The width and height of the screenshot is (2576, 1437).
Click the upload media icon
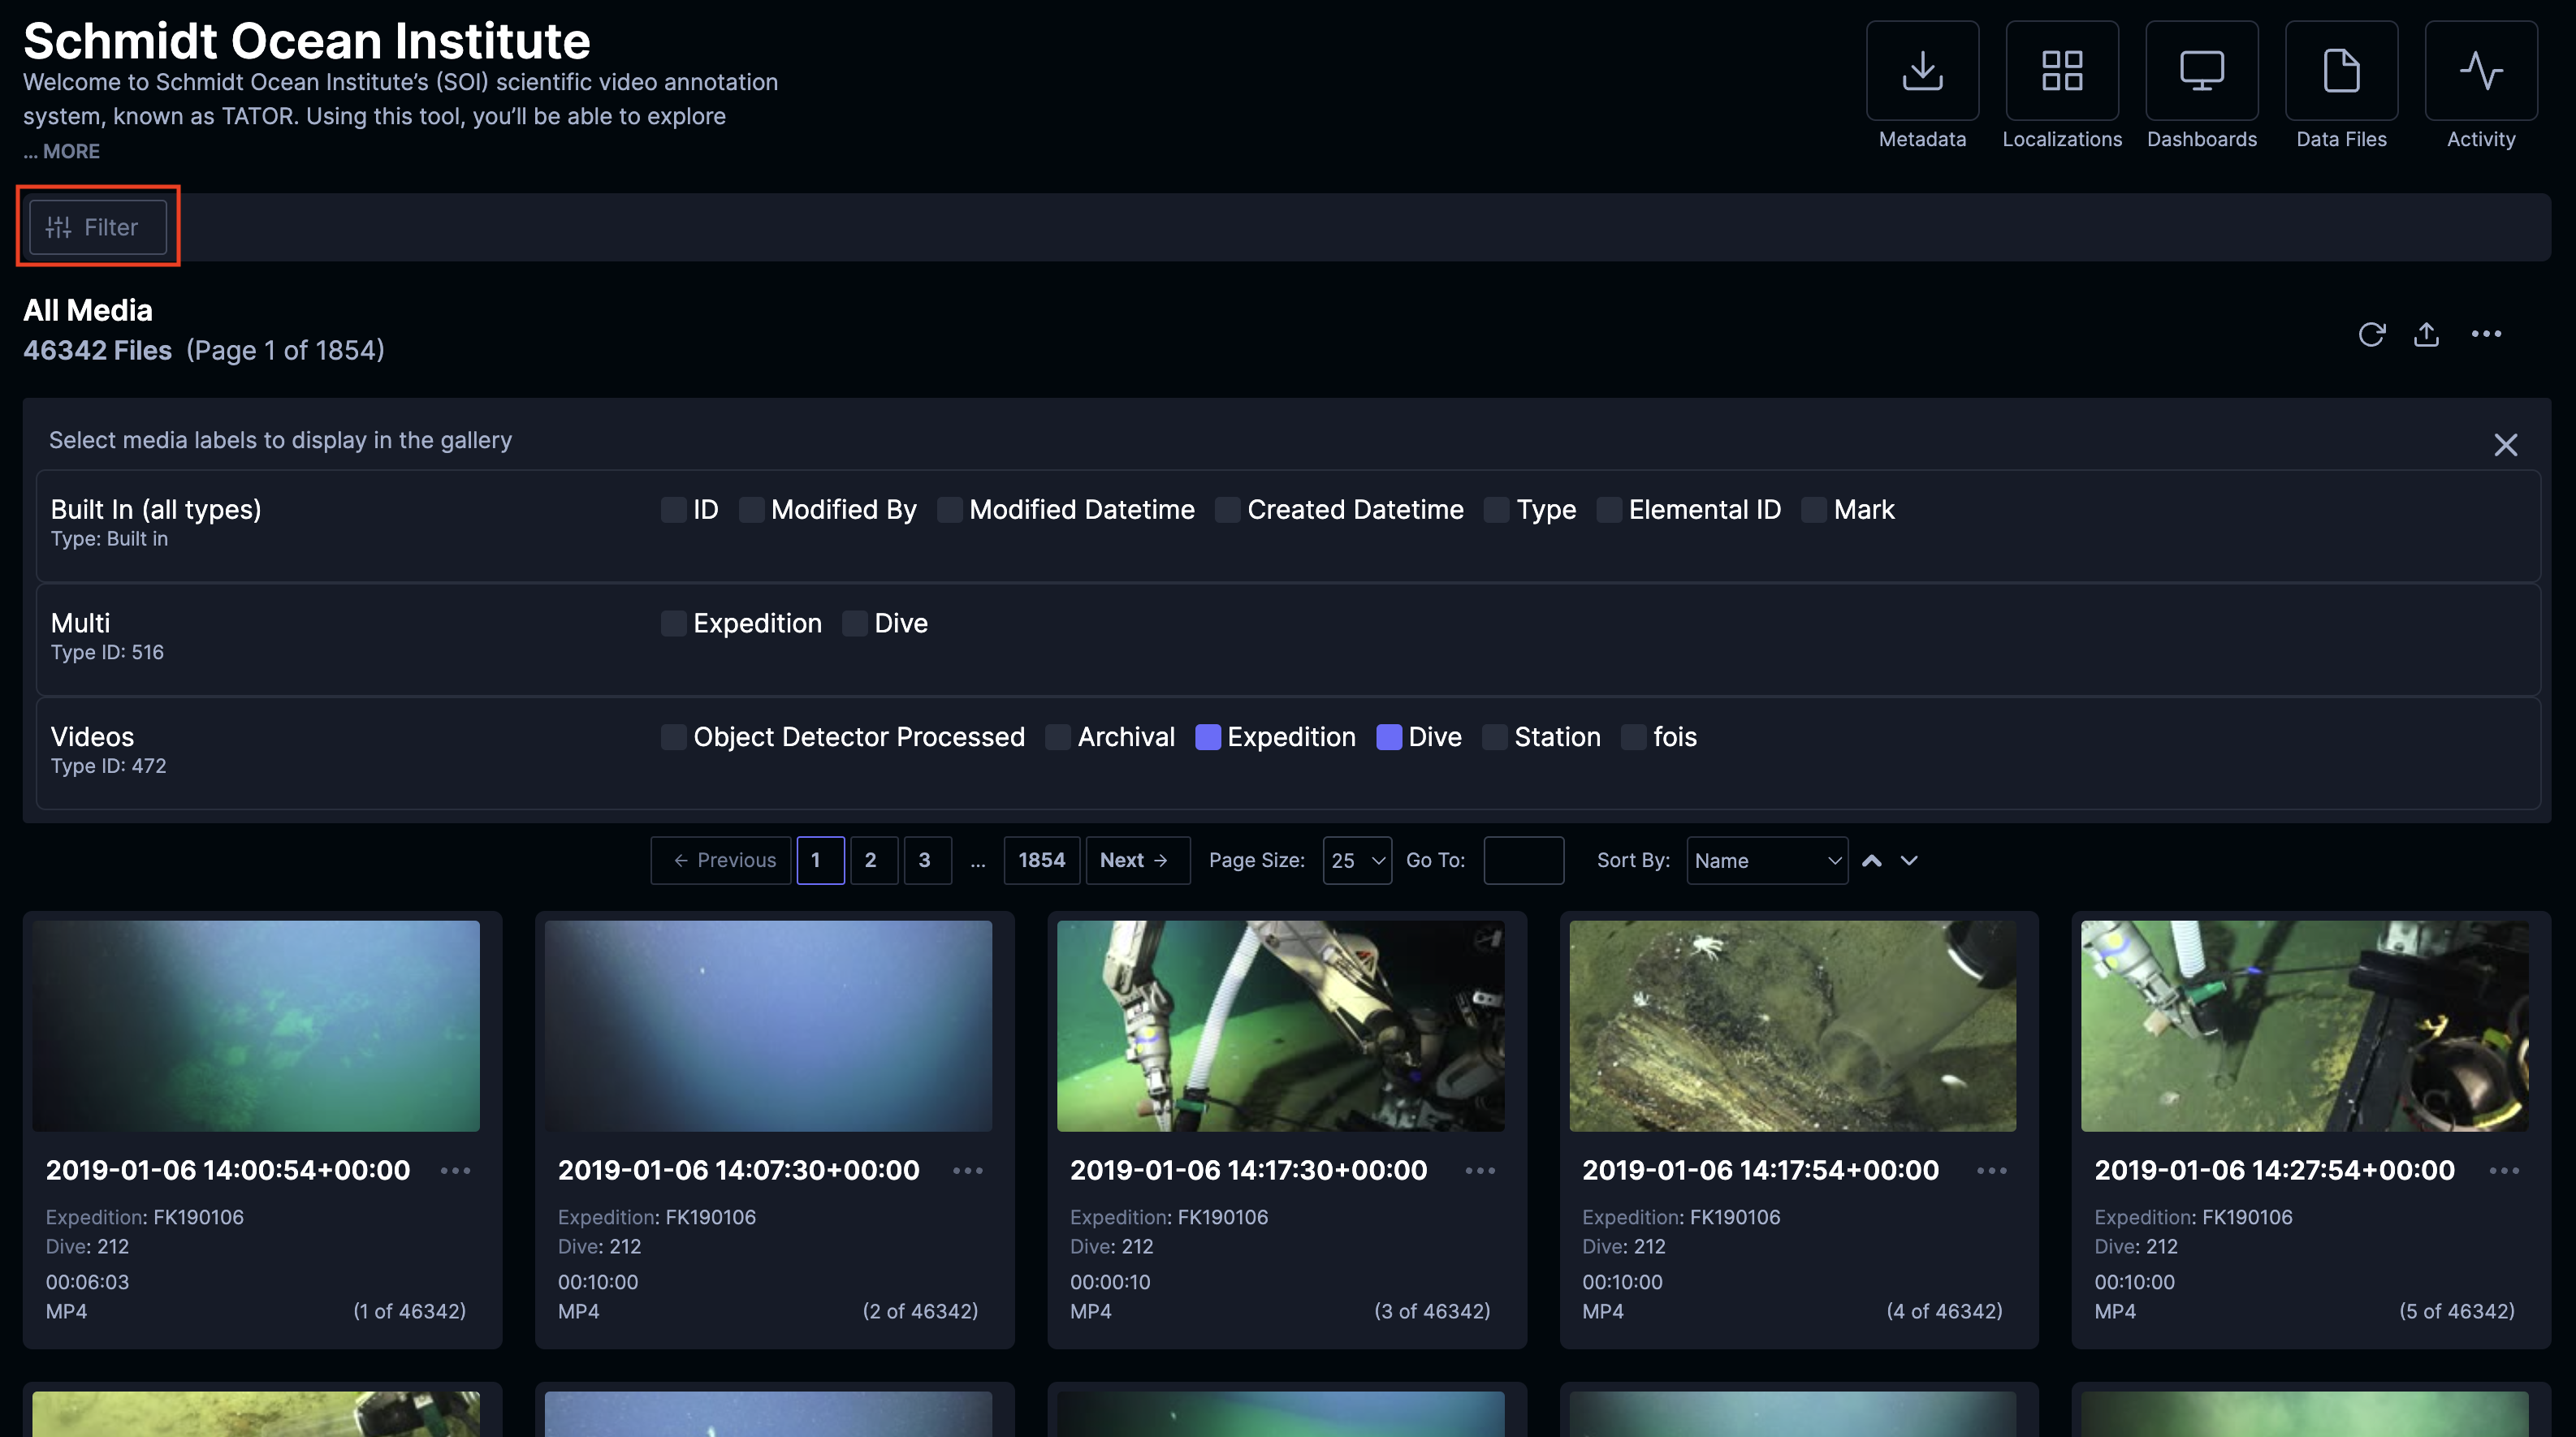[2426, 334]
